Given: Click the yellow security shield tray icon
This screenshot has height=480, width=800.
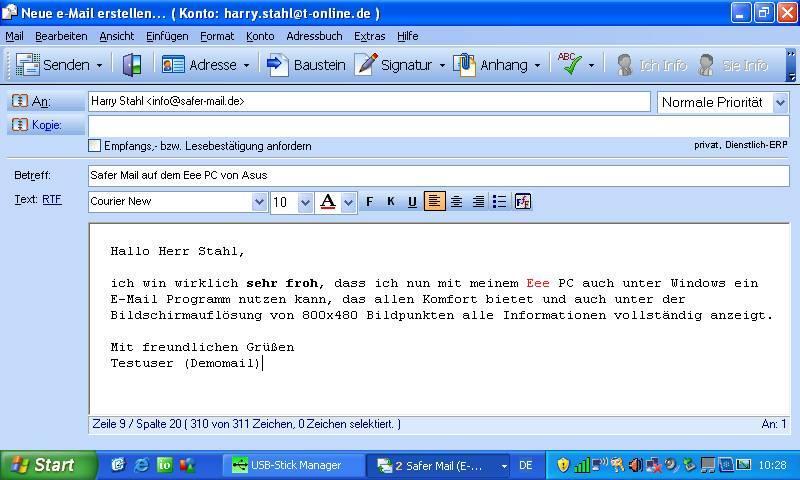Looking at the screenshot, I should (x=562, y=465).
